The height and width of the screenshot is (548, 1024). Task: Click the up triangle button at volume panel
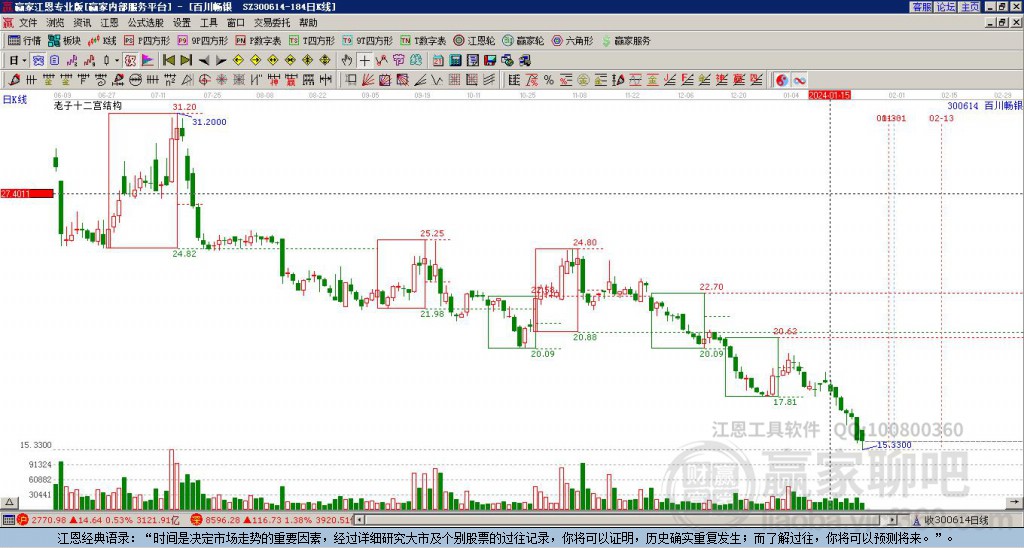pyautogui.click(x=9, y=503)
